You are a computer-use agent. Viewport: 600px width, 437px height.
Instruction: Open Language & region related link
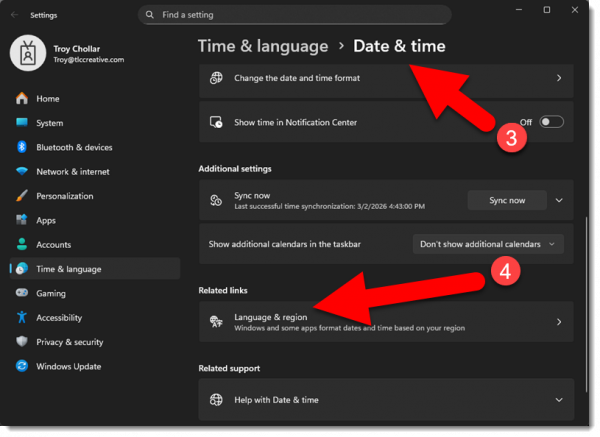[385, 322]
